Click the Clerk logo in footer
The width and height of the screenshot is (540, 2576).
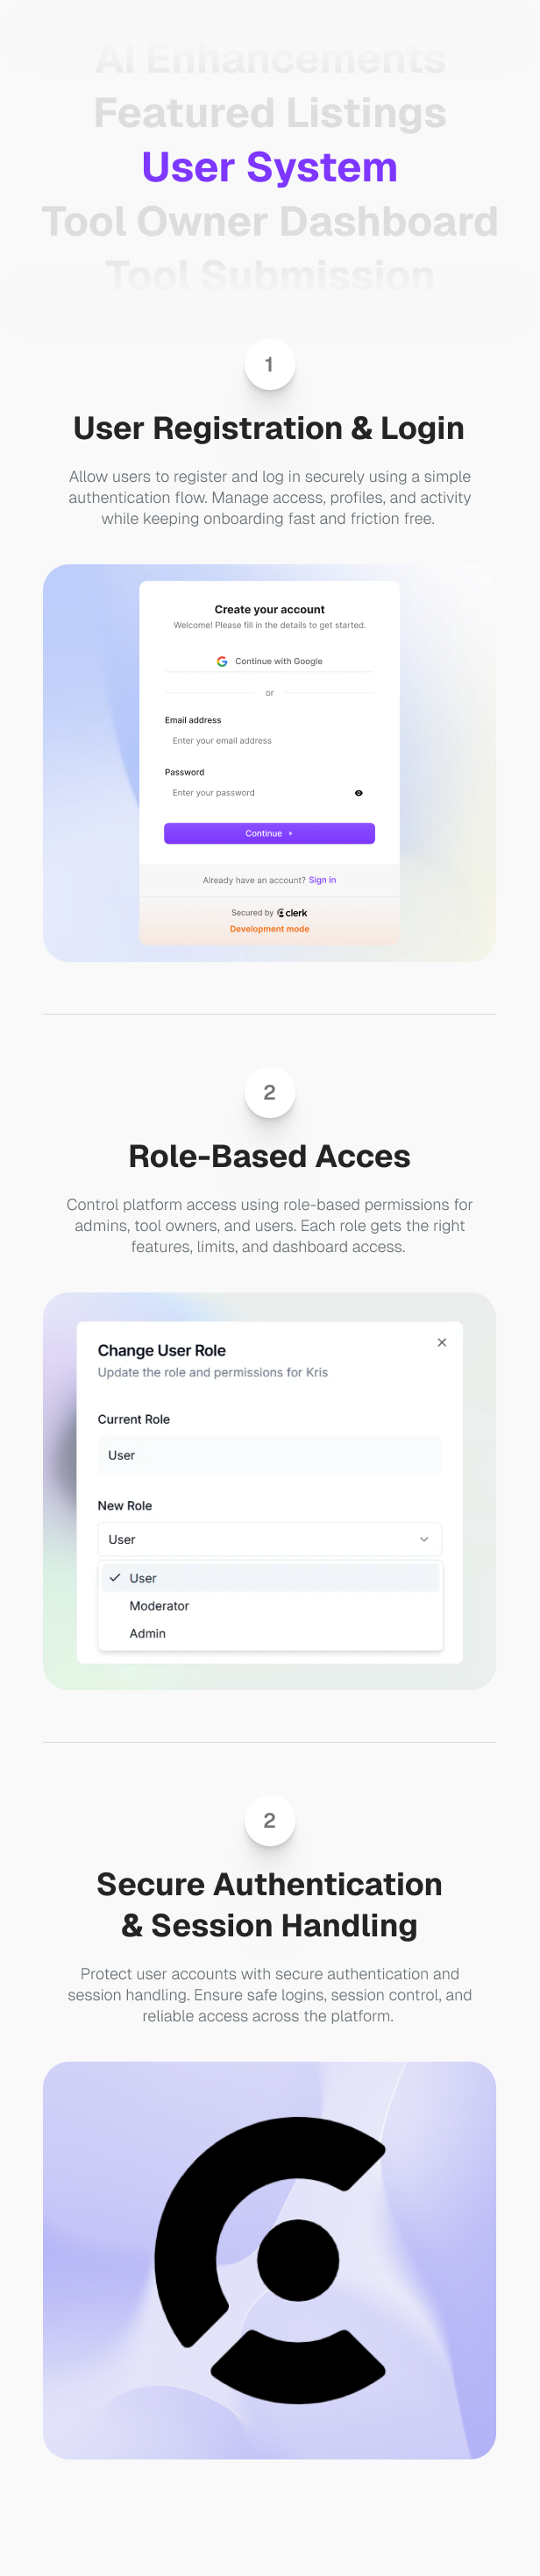coord(292,913)
